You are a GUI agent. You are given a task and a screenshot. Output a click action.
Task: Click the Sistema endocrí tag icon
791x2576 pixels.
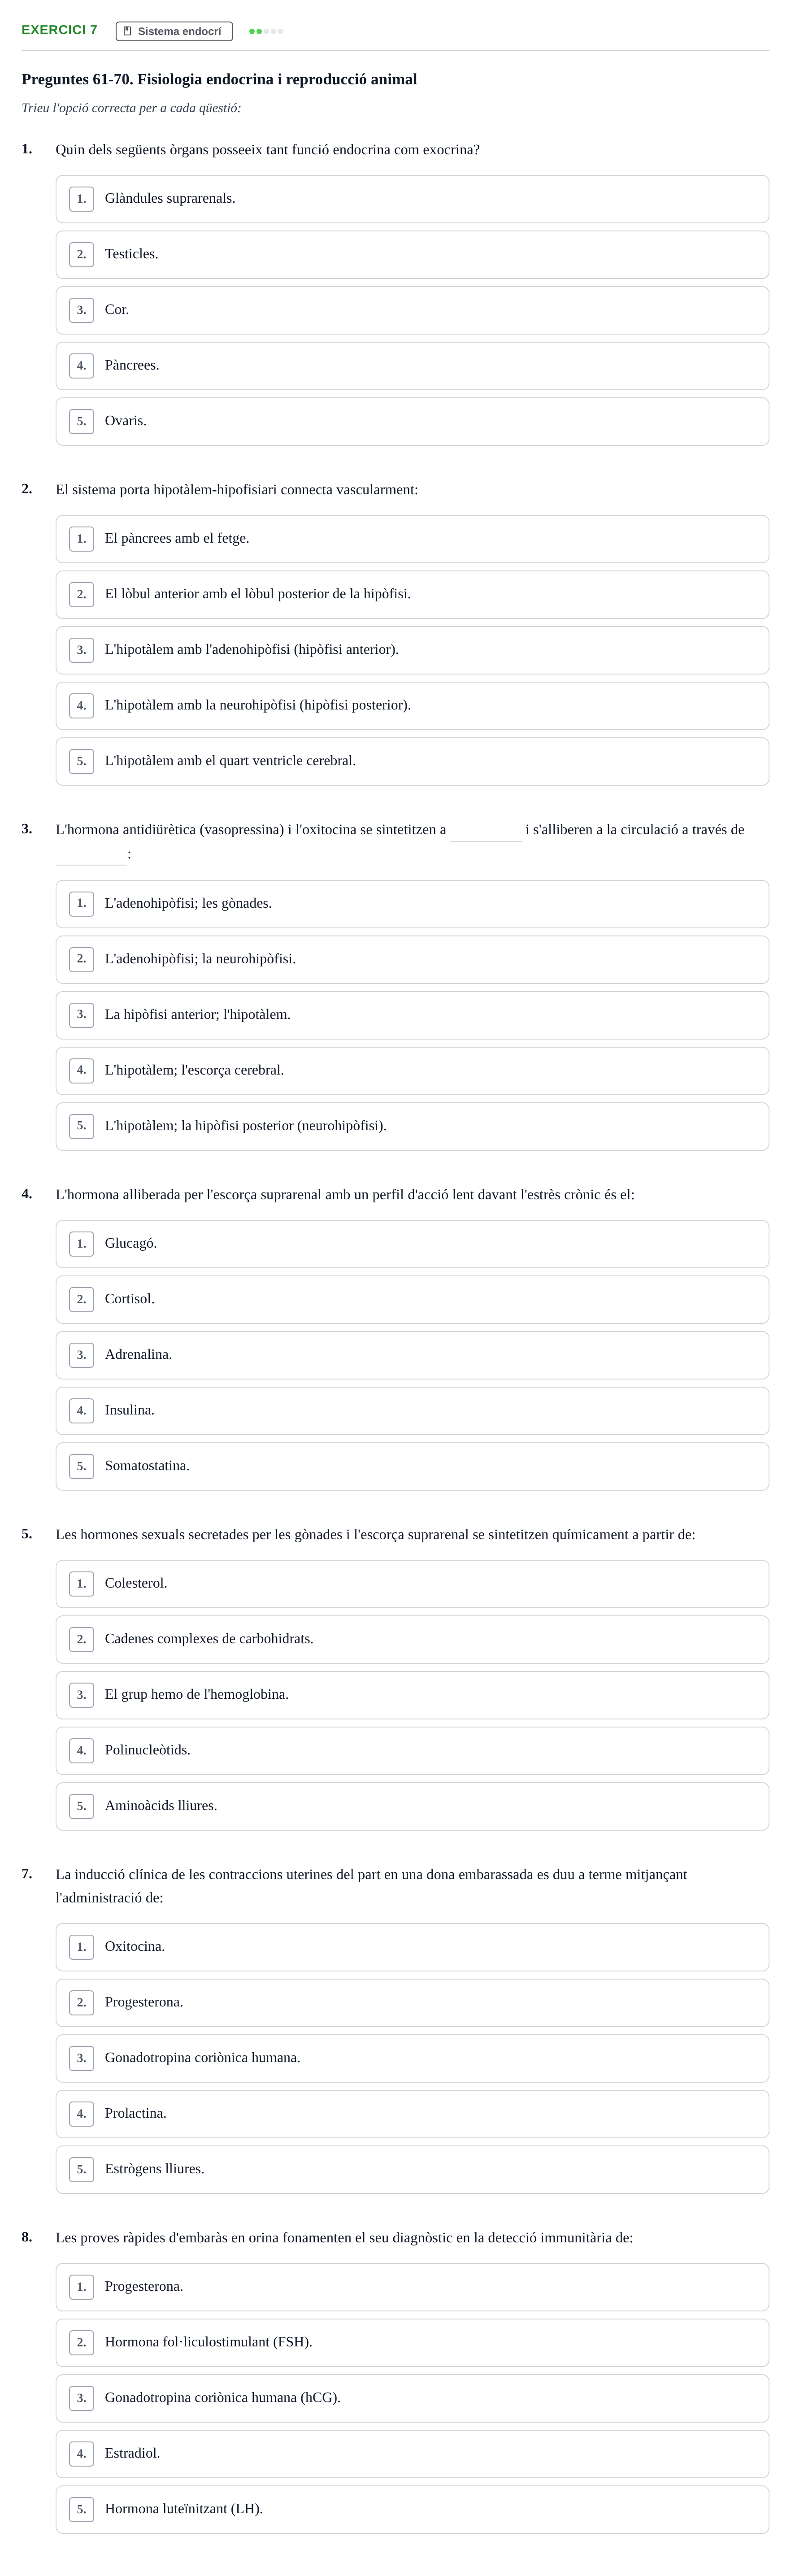pos(127,31)
